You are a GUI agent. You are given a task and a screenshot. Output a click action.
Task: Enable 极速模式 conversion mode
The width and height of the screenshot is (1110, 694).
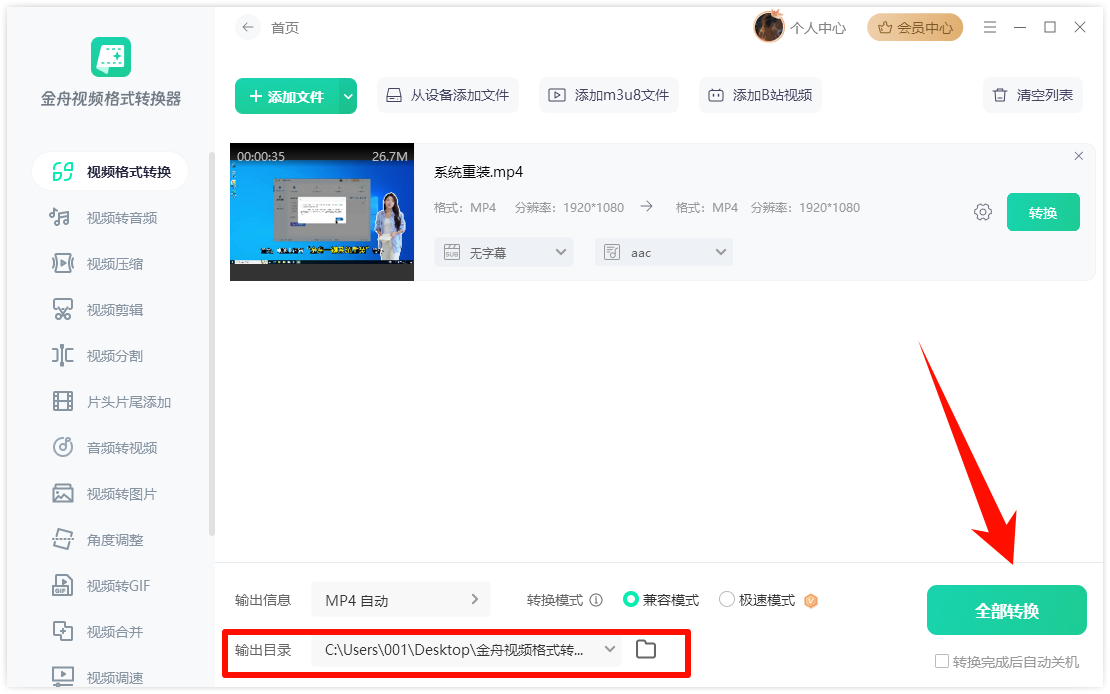coord(725,599)
